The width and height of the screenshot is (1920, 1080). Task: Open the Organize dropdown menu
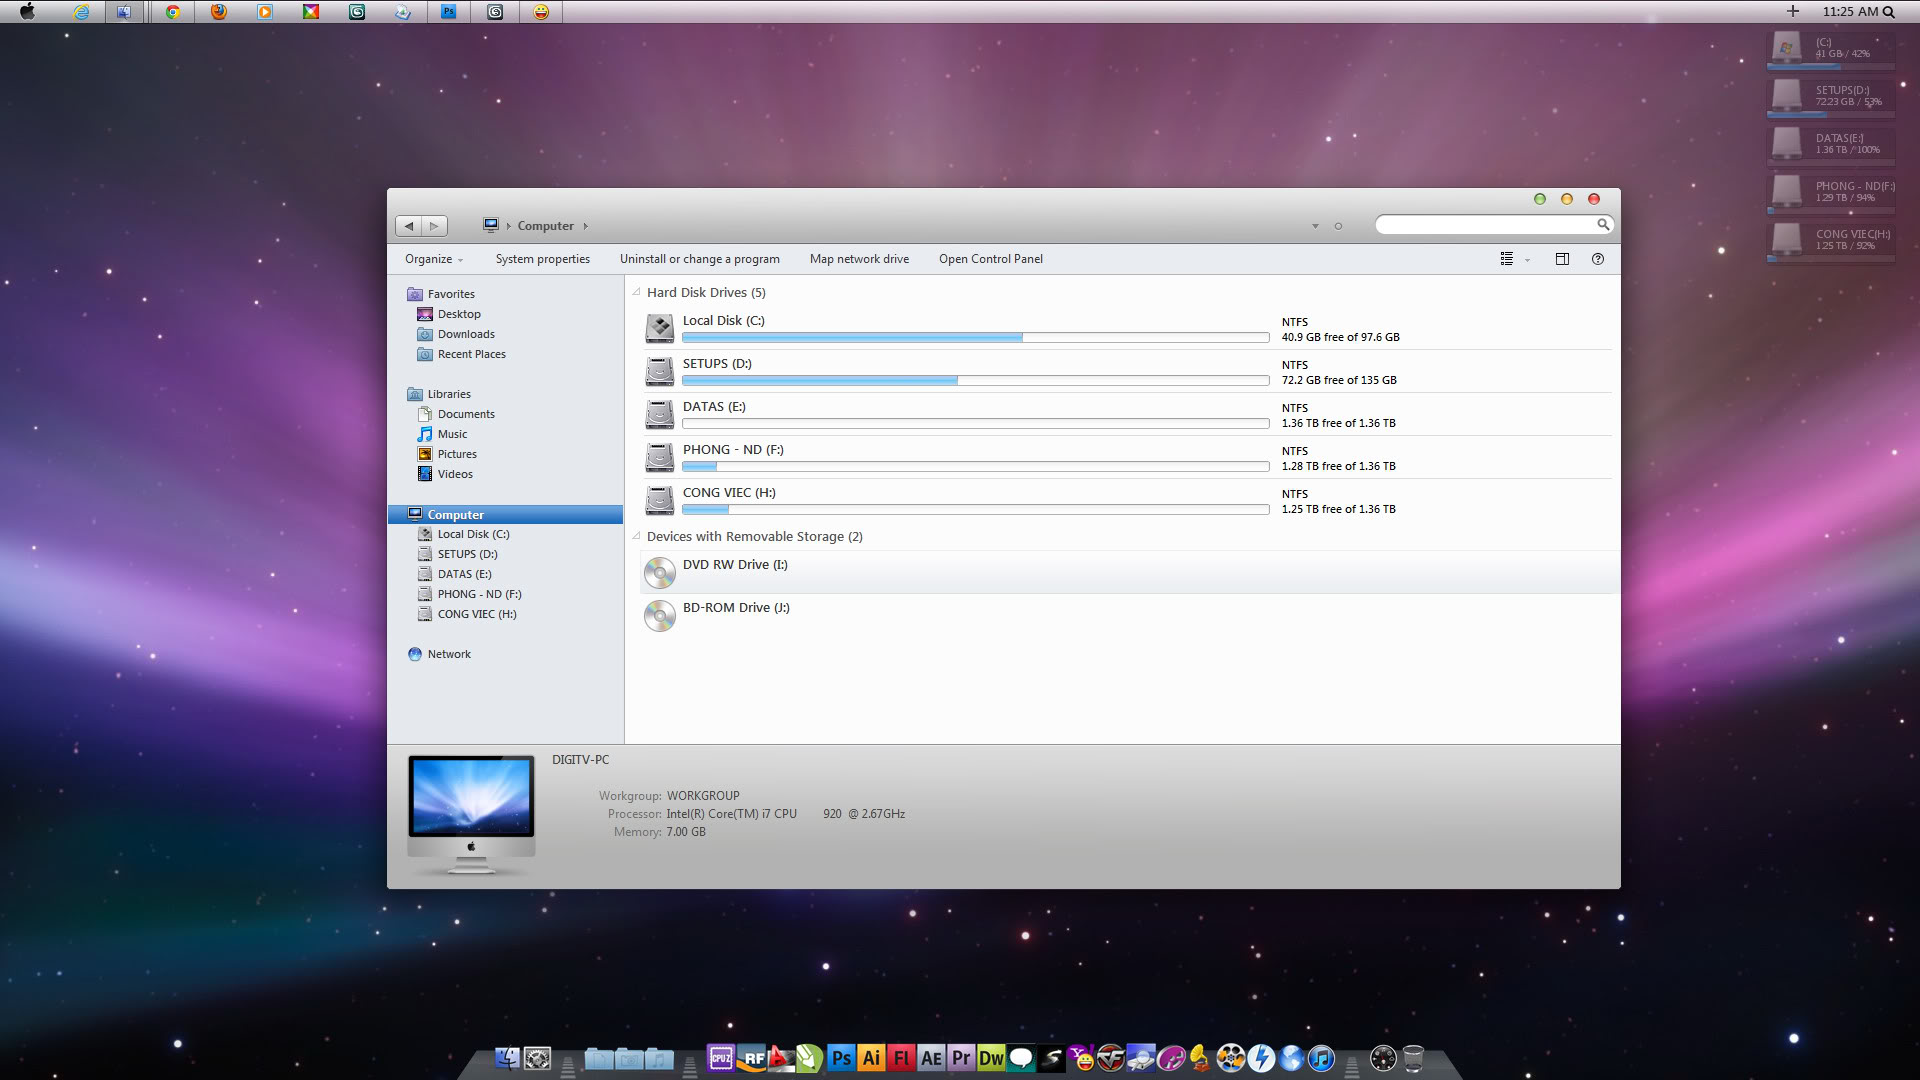coord(434,259)
